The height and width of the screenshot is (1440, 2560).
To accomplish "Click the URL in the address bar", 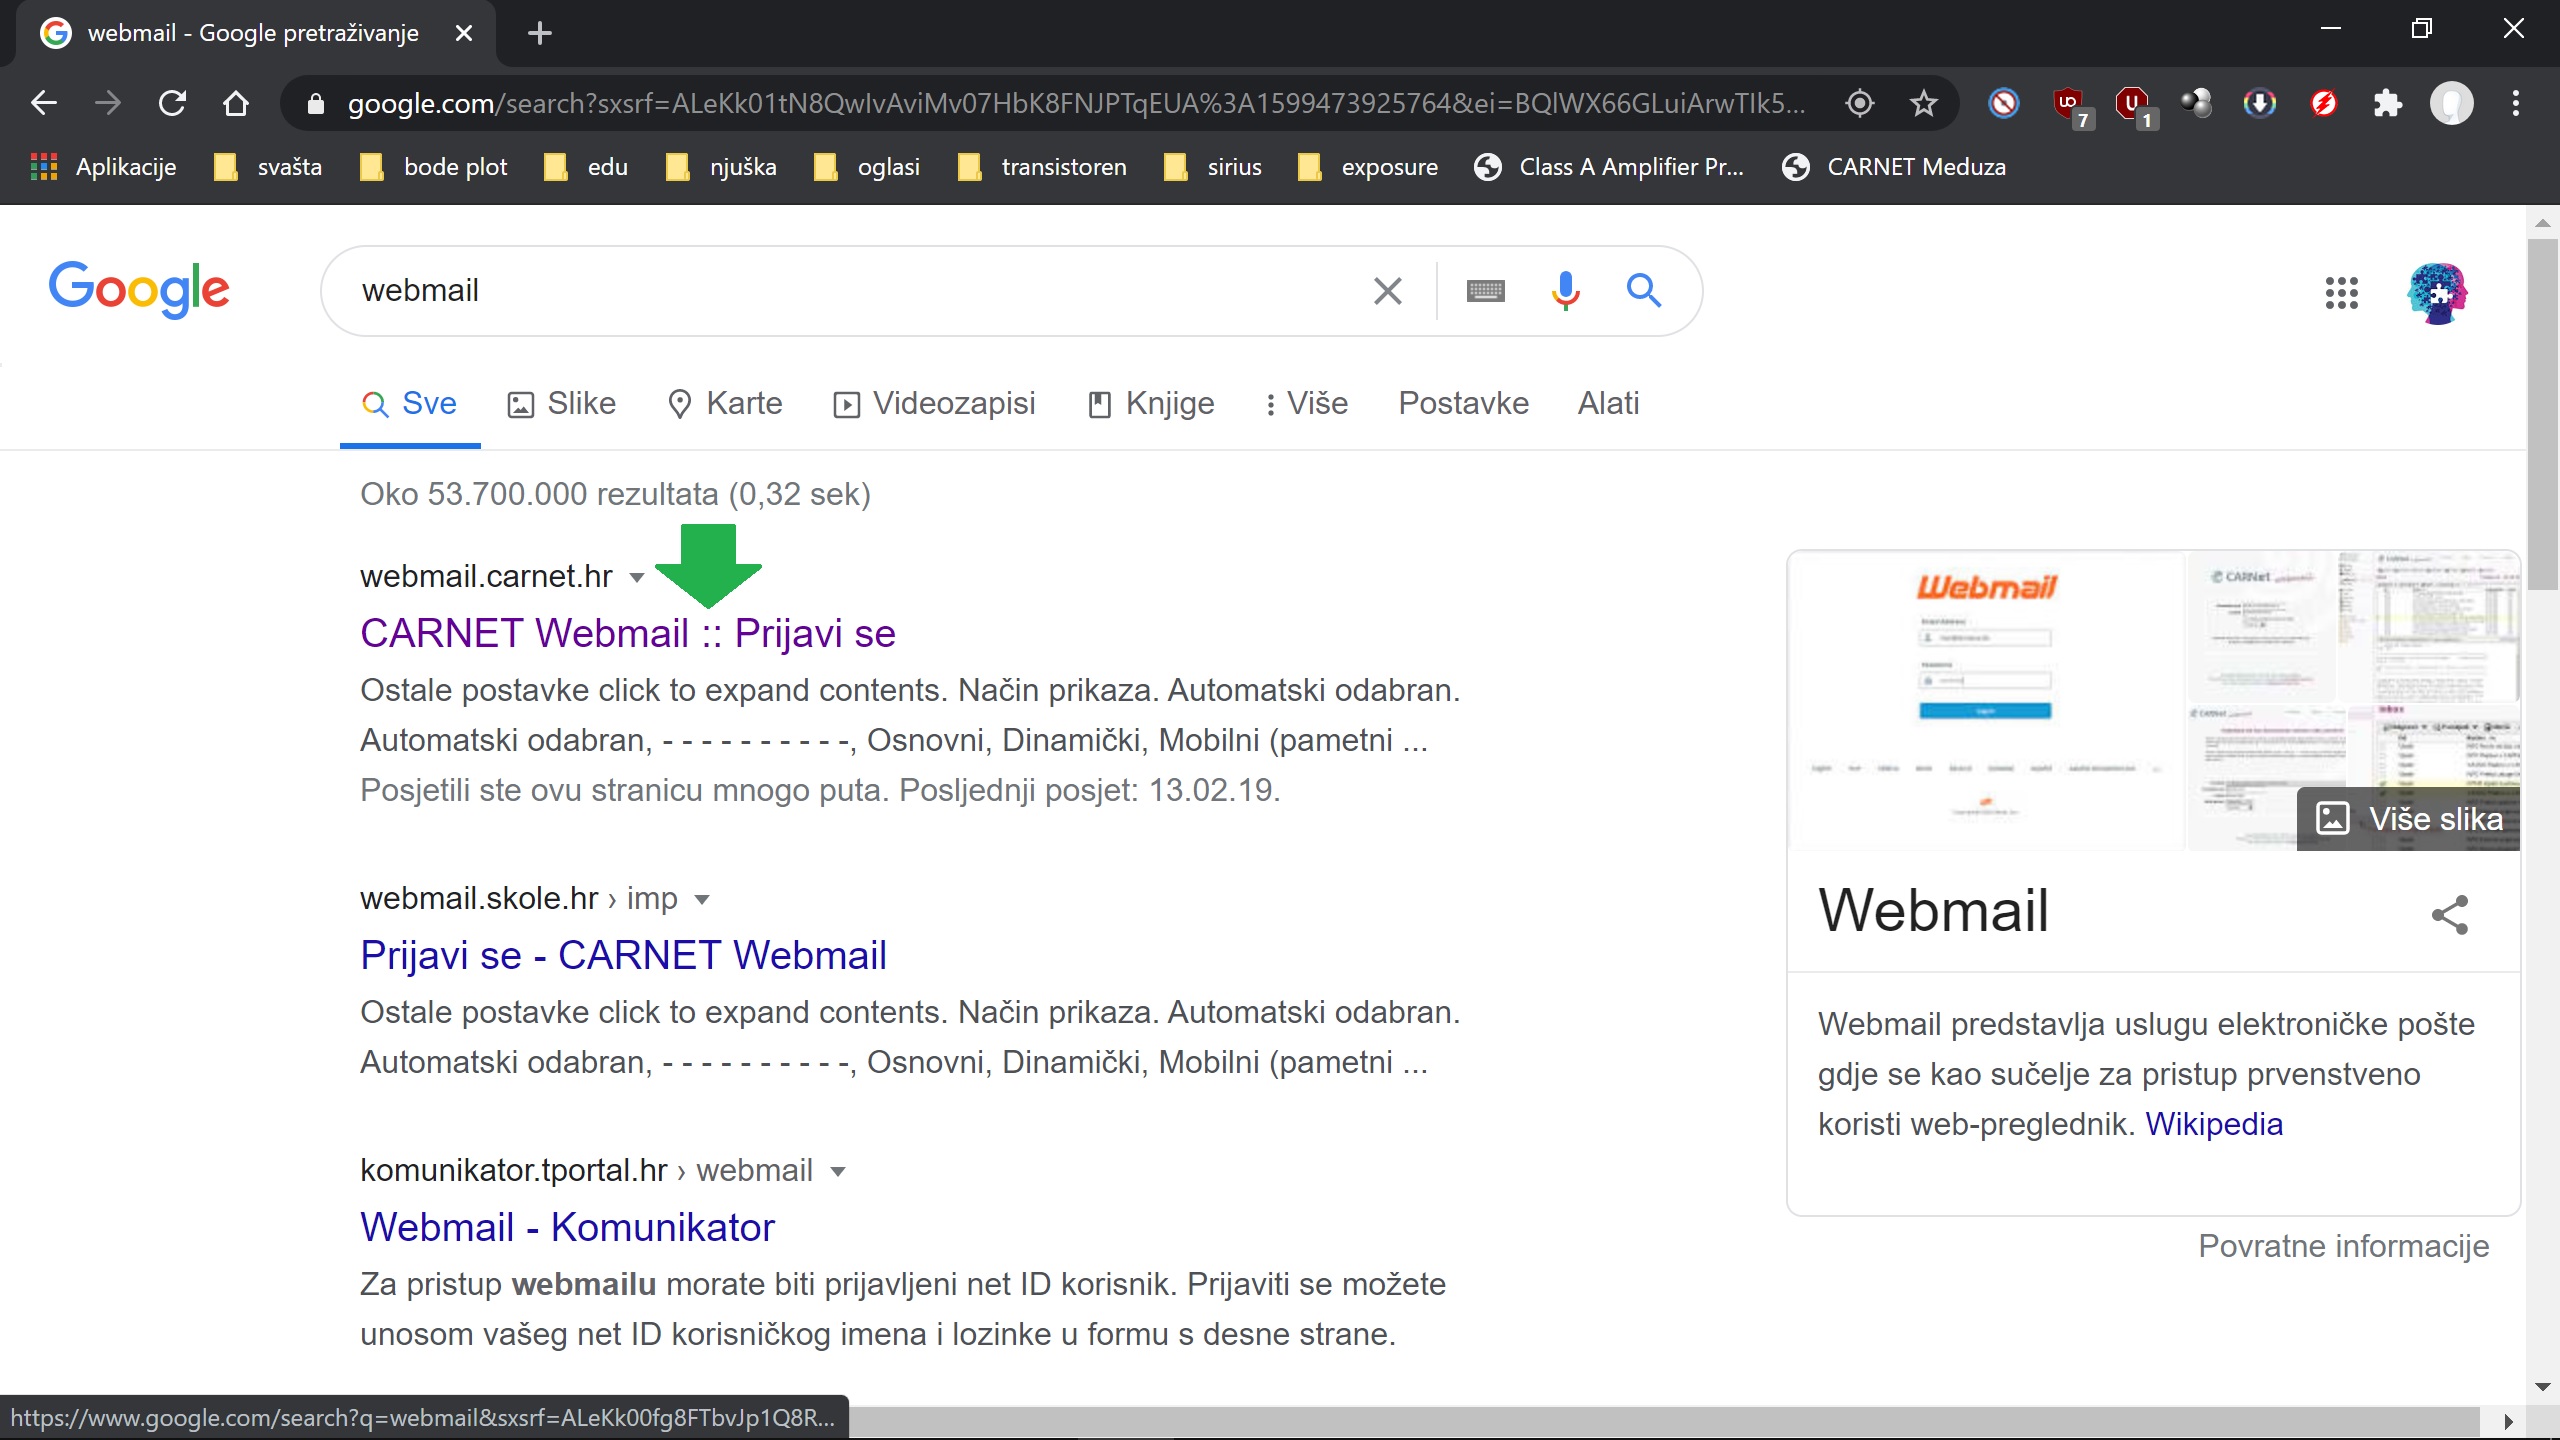I will [1075, 103].
